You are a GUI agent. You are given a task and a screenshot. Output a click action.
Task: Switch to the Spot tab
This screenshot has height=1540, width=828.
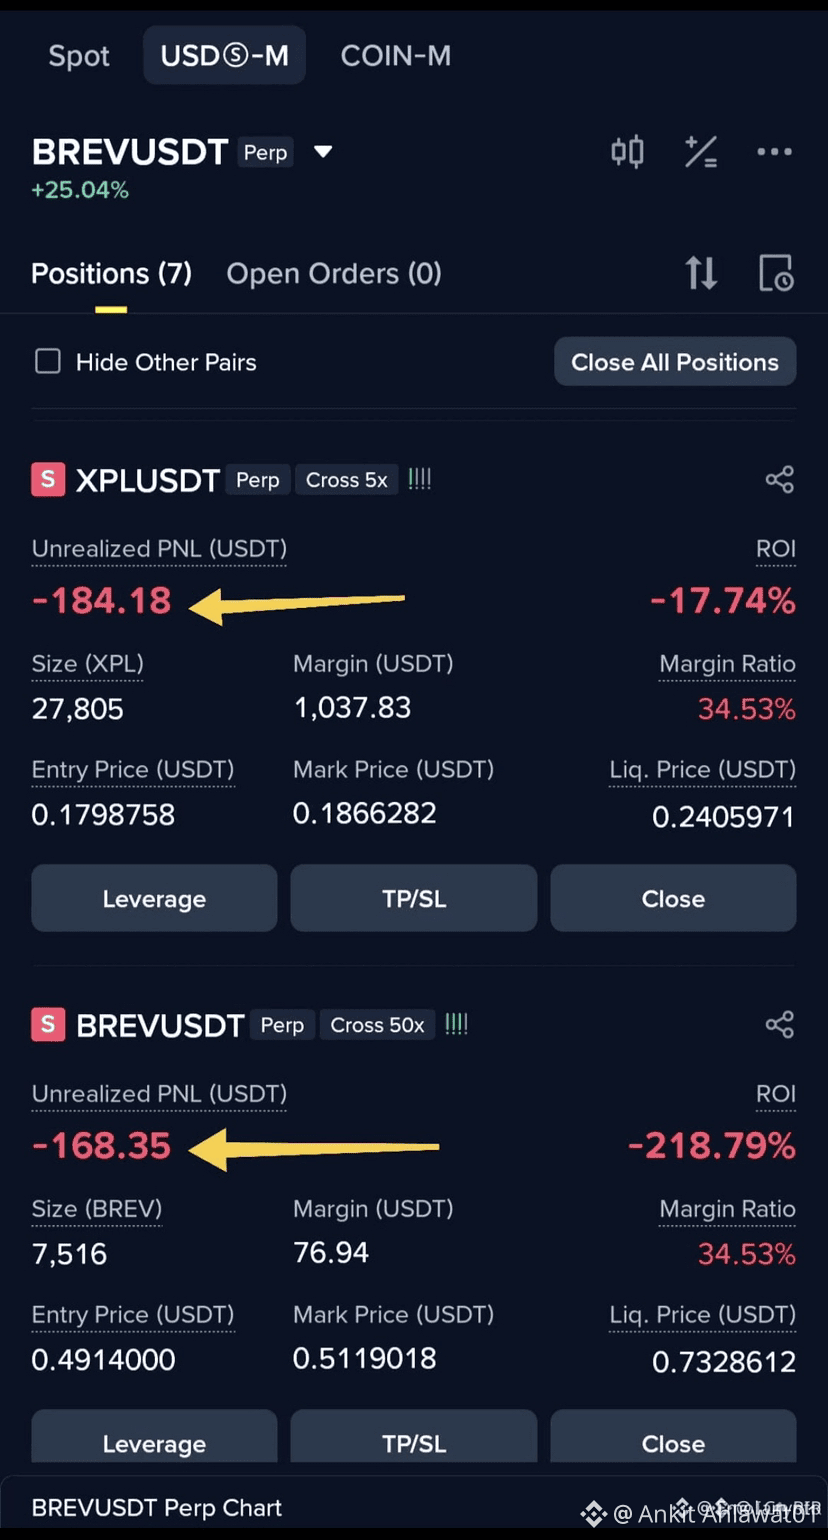79,56
